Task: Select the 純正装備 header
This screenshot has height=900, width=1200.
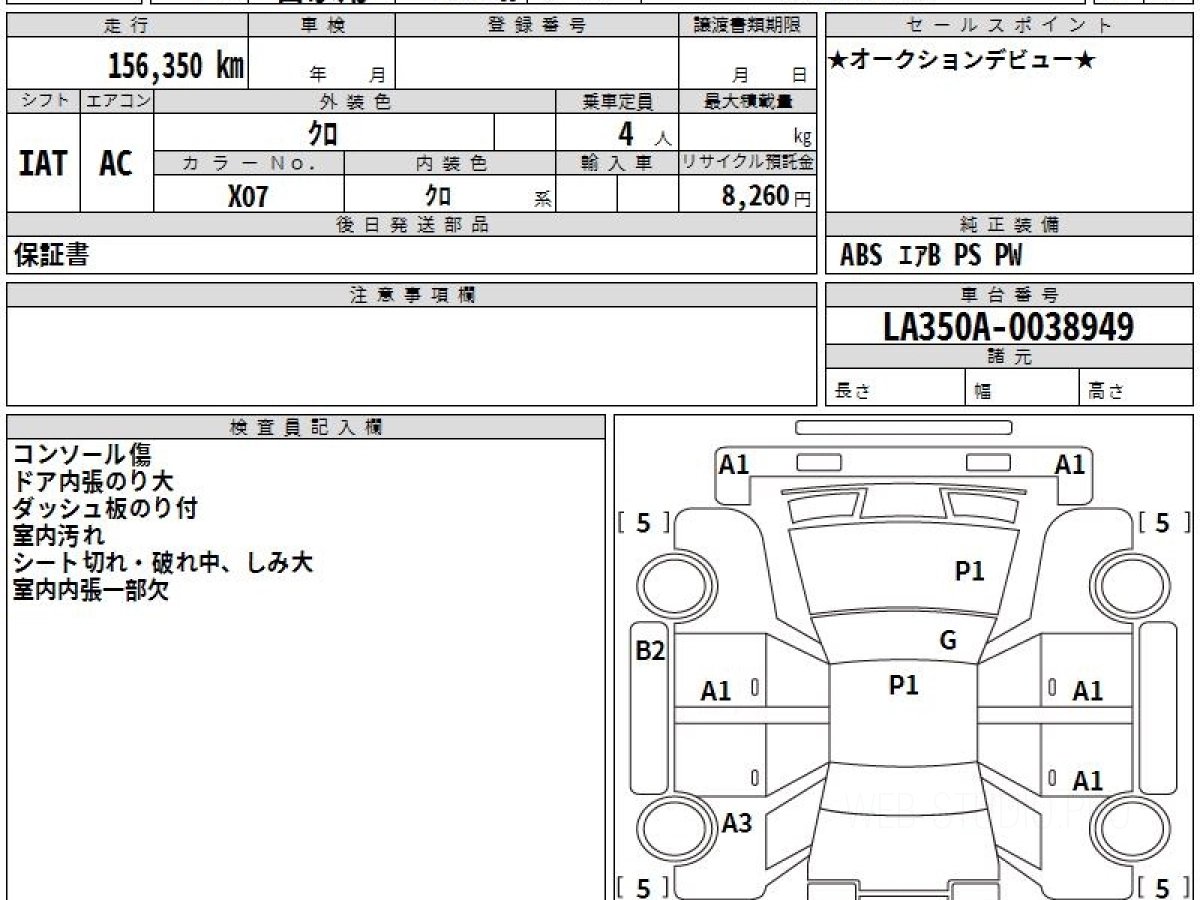Action: point(1009,225)
